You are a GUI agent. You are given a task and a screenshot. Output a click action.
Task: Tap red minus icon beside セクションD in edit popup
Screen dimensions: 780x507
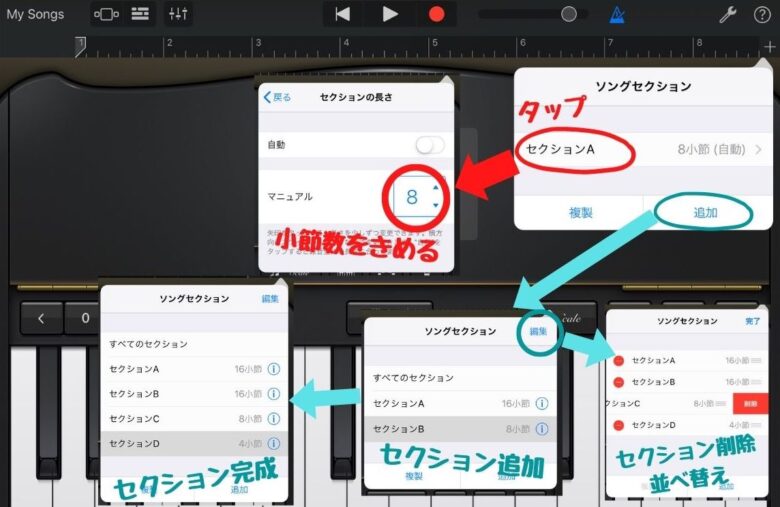click(x=618, y=425)
